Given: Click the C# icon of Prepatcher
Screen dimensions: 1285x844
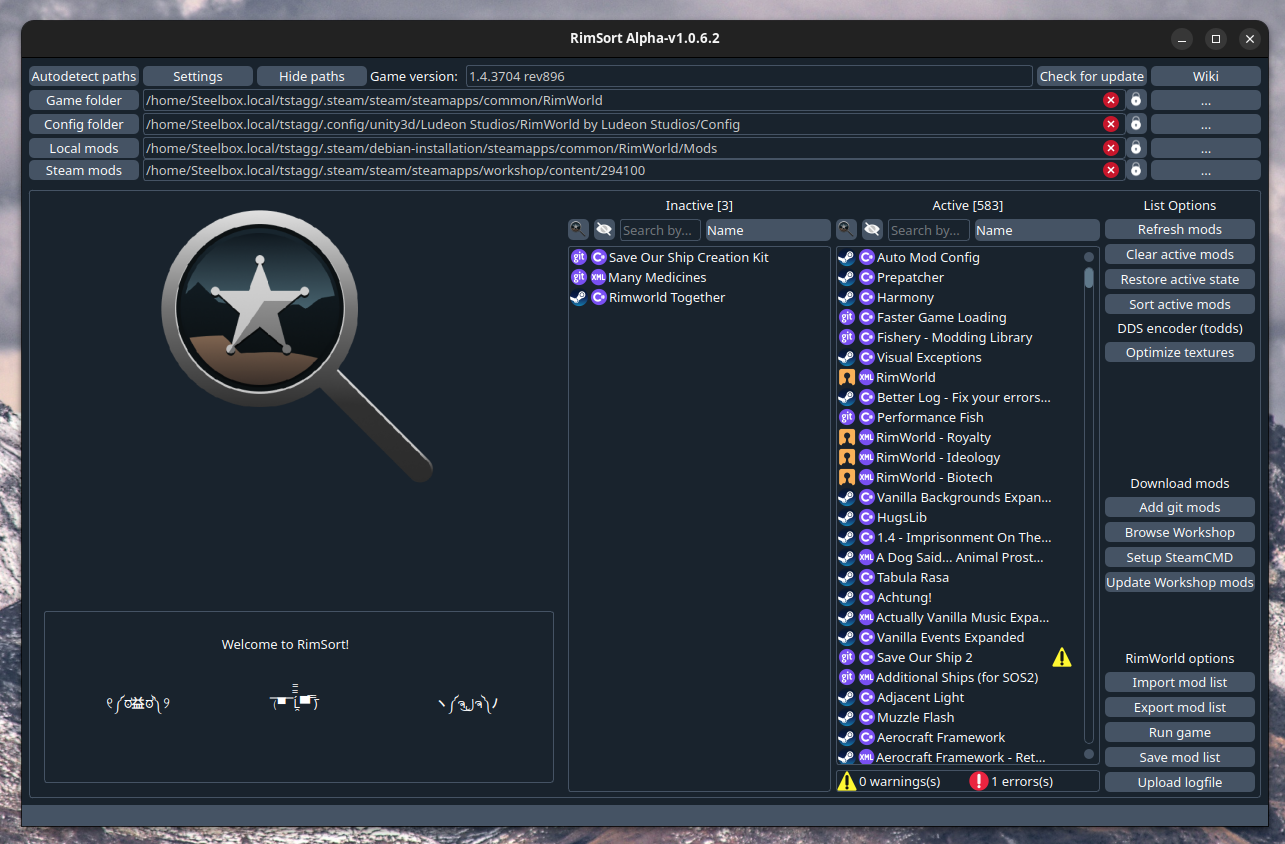Looking at the screenshot, I should pos(867,277).
